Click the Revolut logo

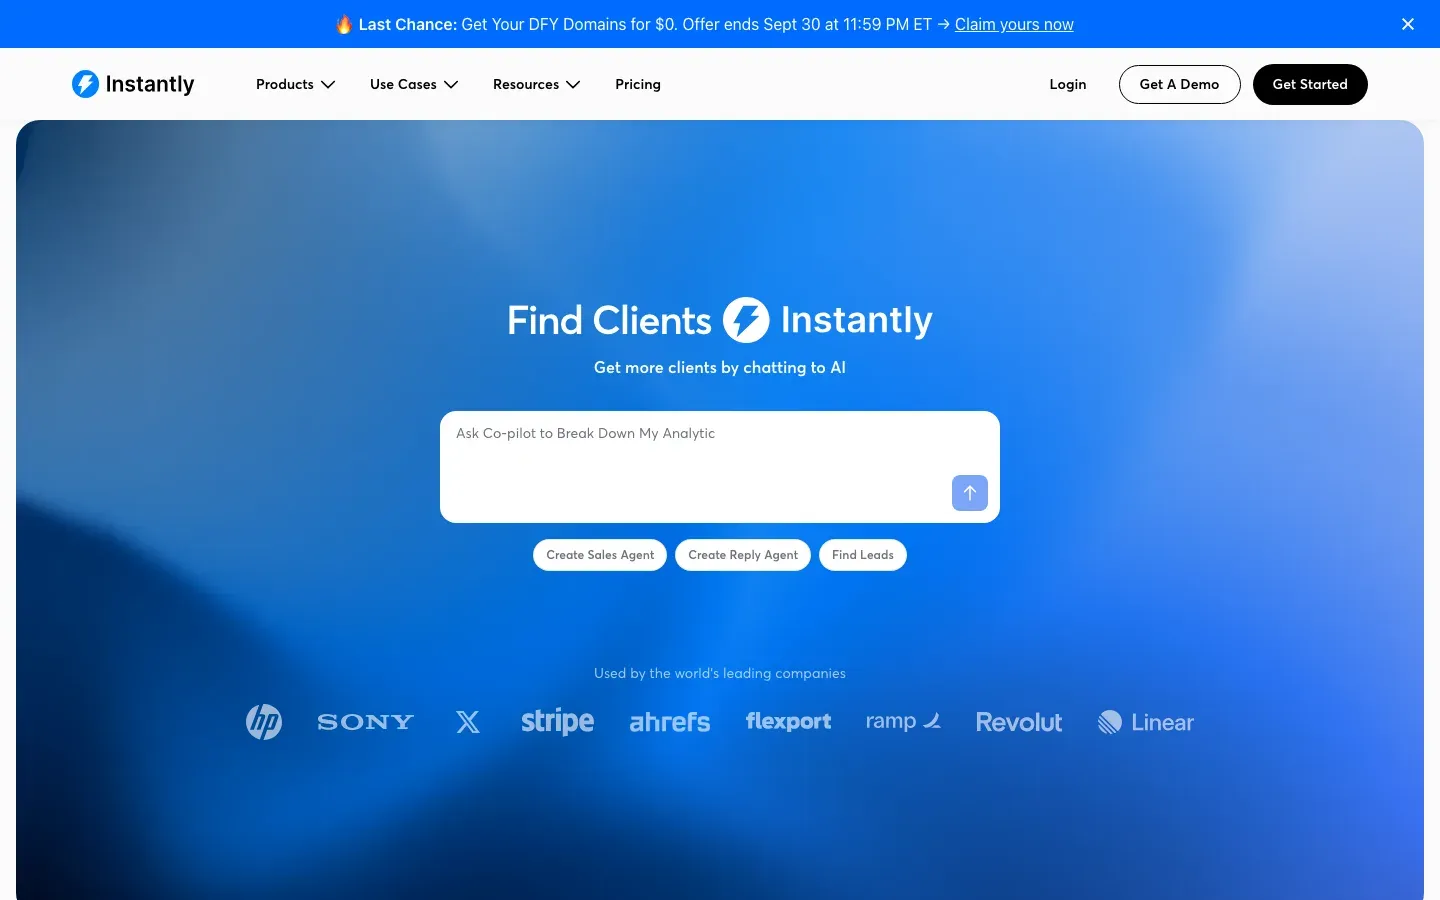(x=1019, y=722)
